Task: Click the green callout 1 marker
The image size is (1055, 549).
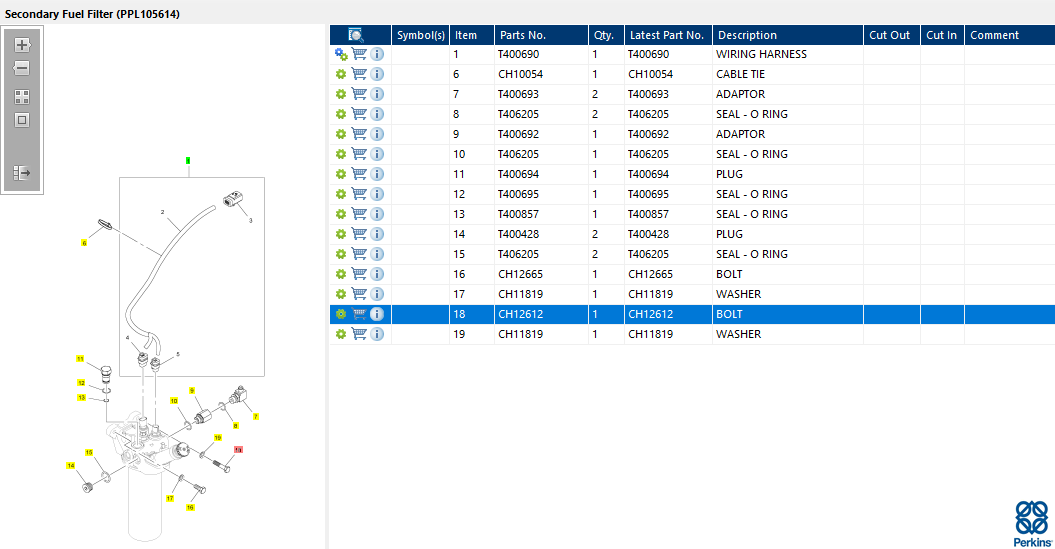Action: [x=188, y=160]
